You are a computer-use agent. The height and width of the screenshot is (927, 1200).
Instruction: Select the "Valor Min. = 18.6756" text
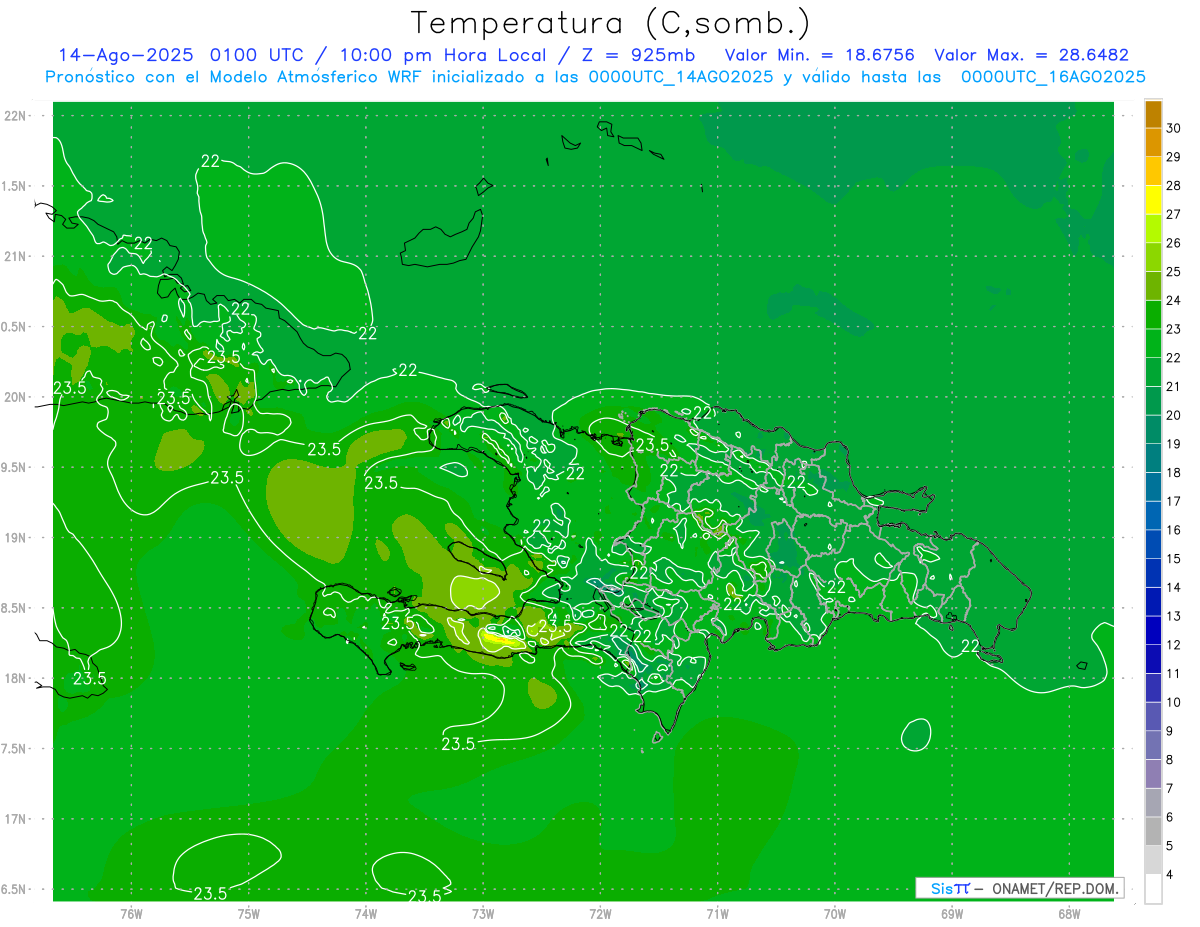[x=819, y=55]
